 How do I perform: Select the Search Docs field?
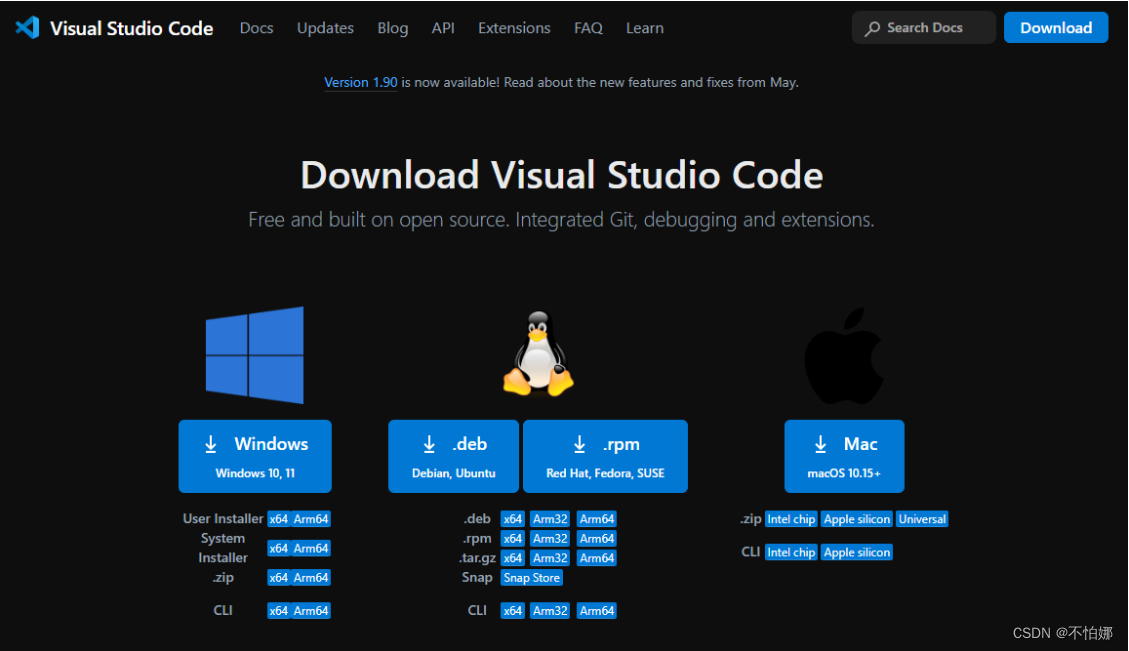click(924, 28)
